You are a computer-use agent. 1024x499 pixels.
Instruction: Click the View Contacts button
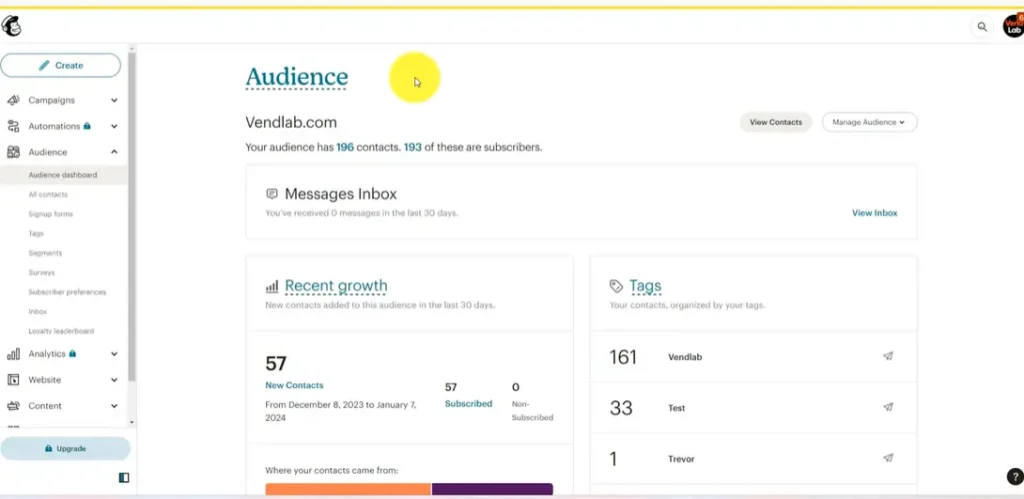point(776,122)
